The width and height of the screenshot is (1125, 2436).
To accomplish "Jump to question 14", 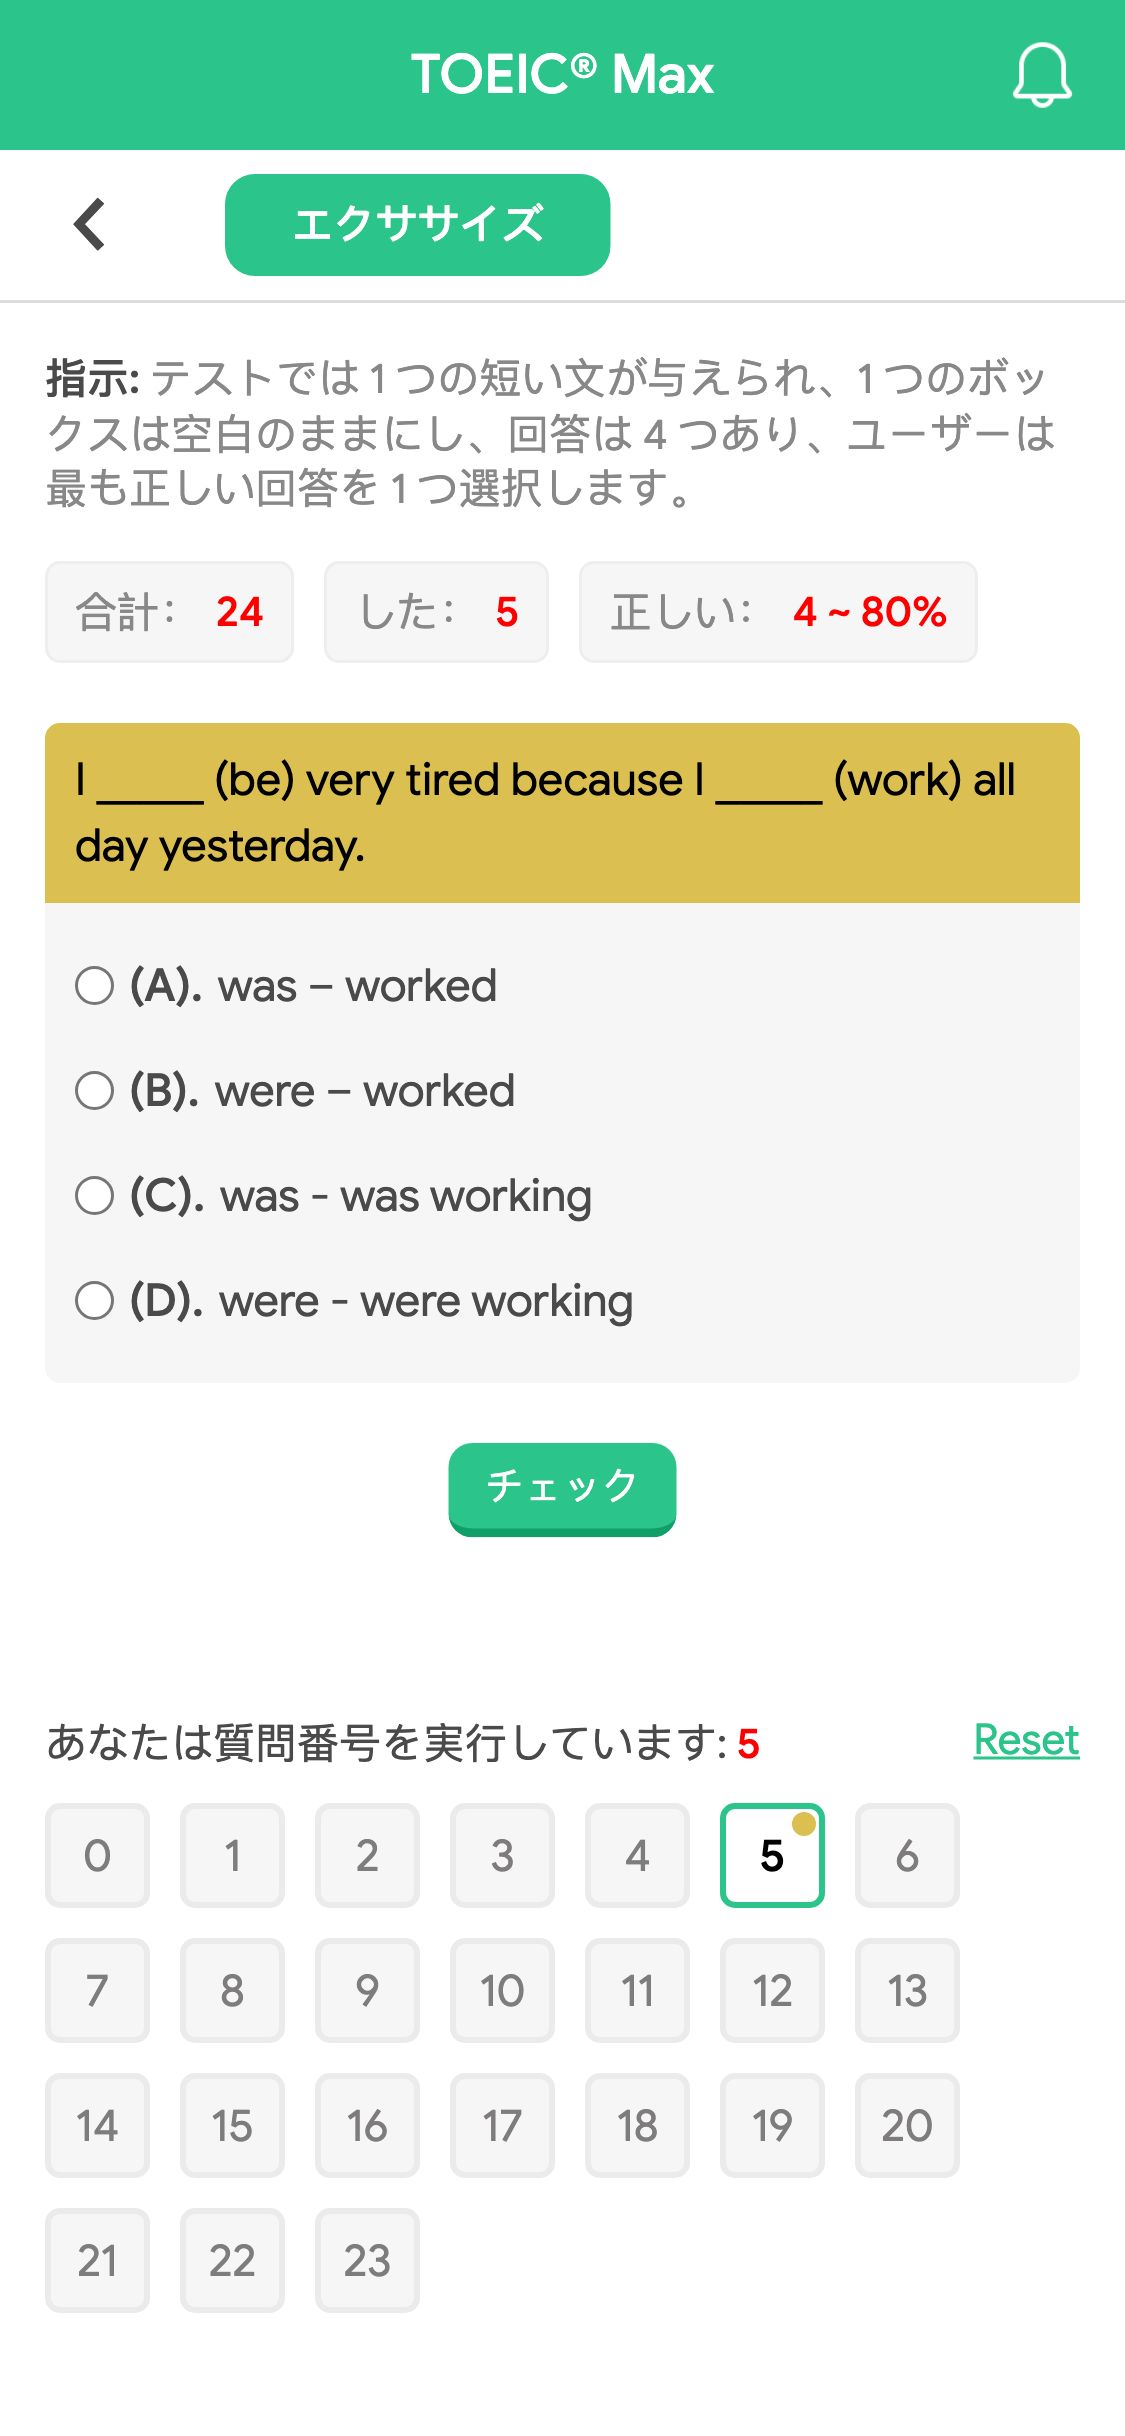I will click(97, 2125).
